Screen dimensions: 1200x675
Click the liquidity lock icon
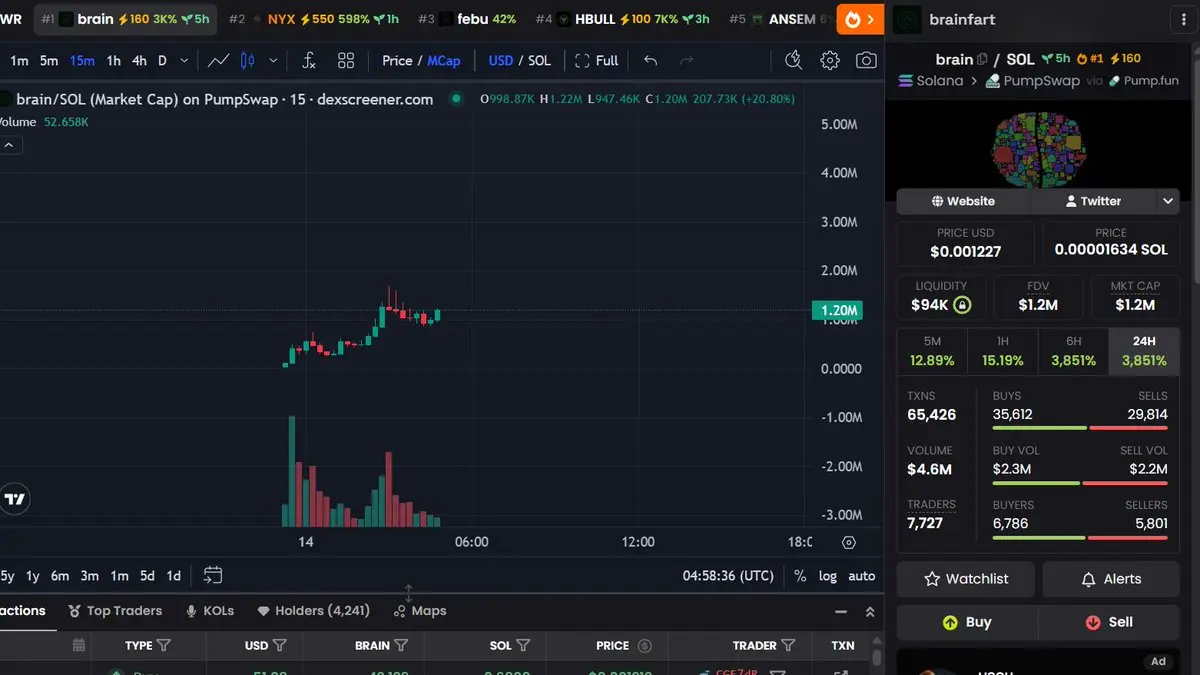pos(962,305)
